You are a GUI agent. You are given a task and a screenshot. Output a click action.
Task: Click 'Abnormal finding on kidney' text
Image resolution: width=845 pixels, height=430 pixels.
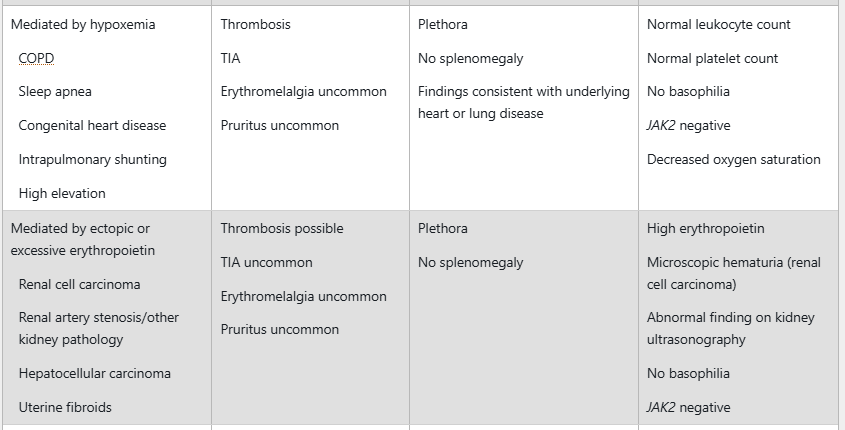[x=731, y=317]
